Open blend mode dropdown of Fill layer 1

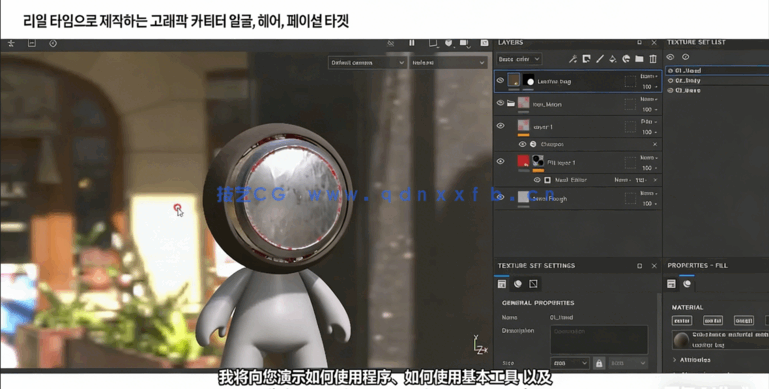(x=649, y=158)
